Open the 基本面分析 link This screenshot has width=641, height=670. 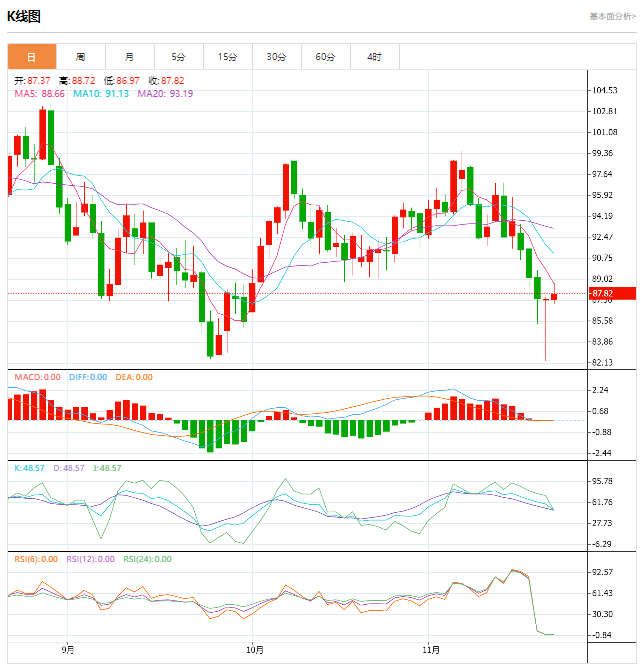tap(612, 16)
